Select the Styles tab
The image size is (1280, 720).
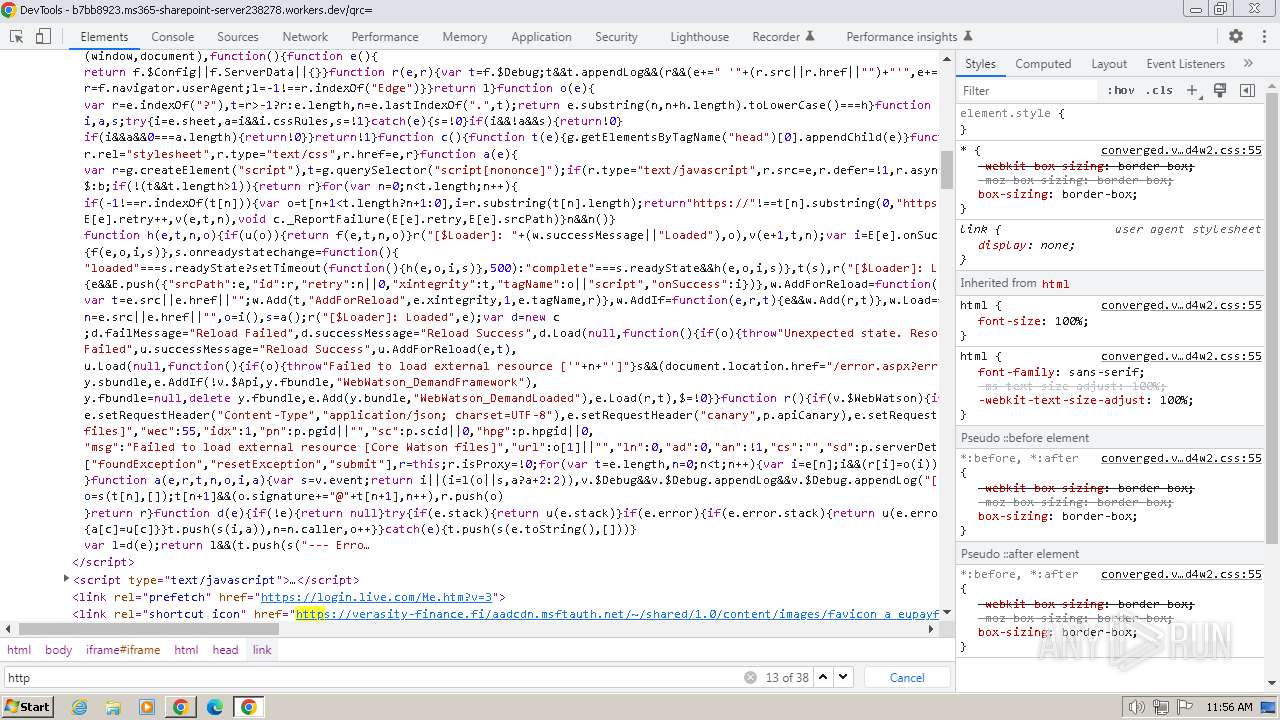(980, 63)
